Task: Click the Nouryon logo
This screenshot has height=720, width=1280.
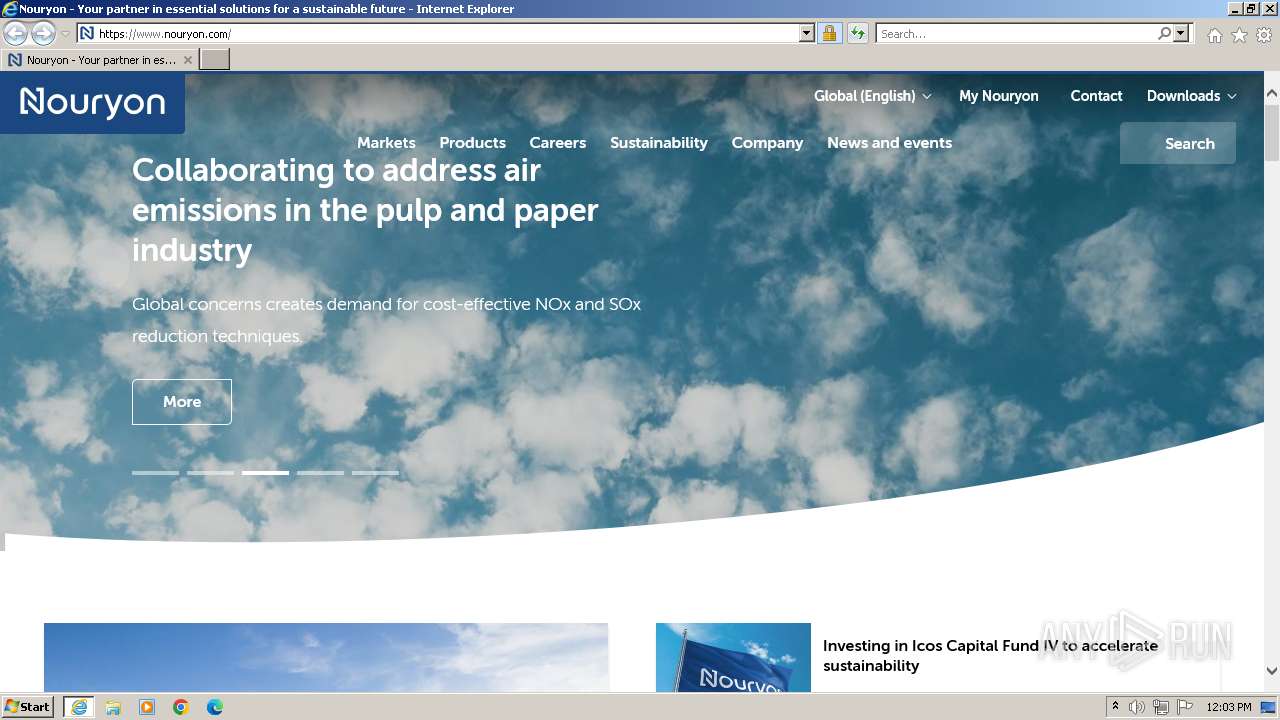Action: (x=92, y=102)
